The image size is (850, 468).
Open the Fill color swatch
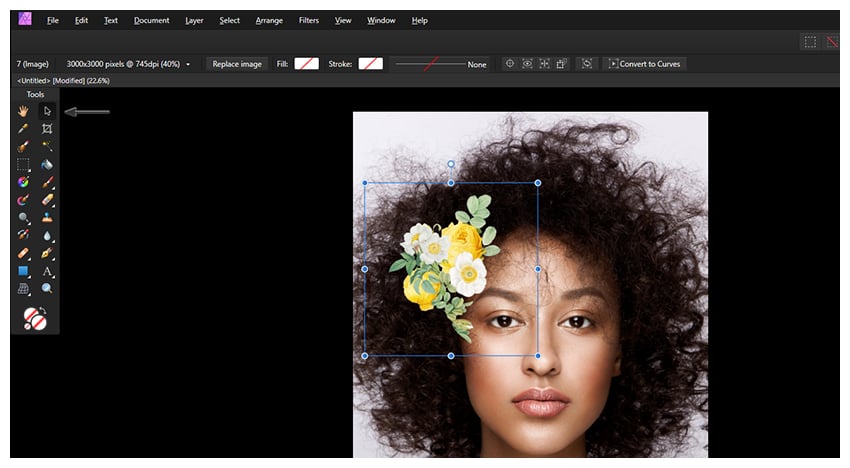pos(306,64)
